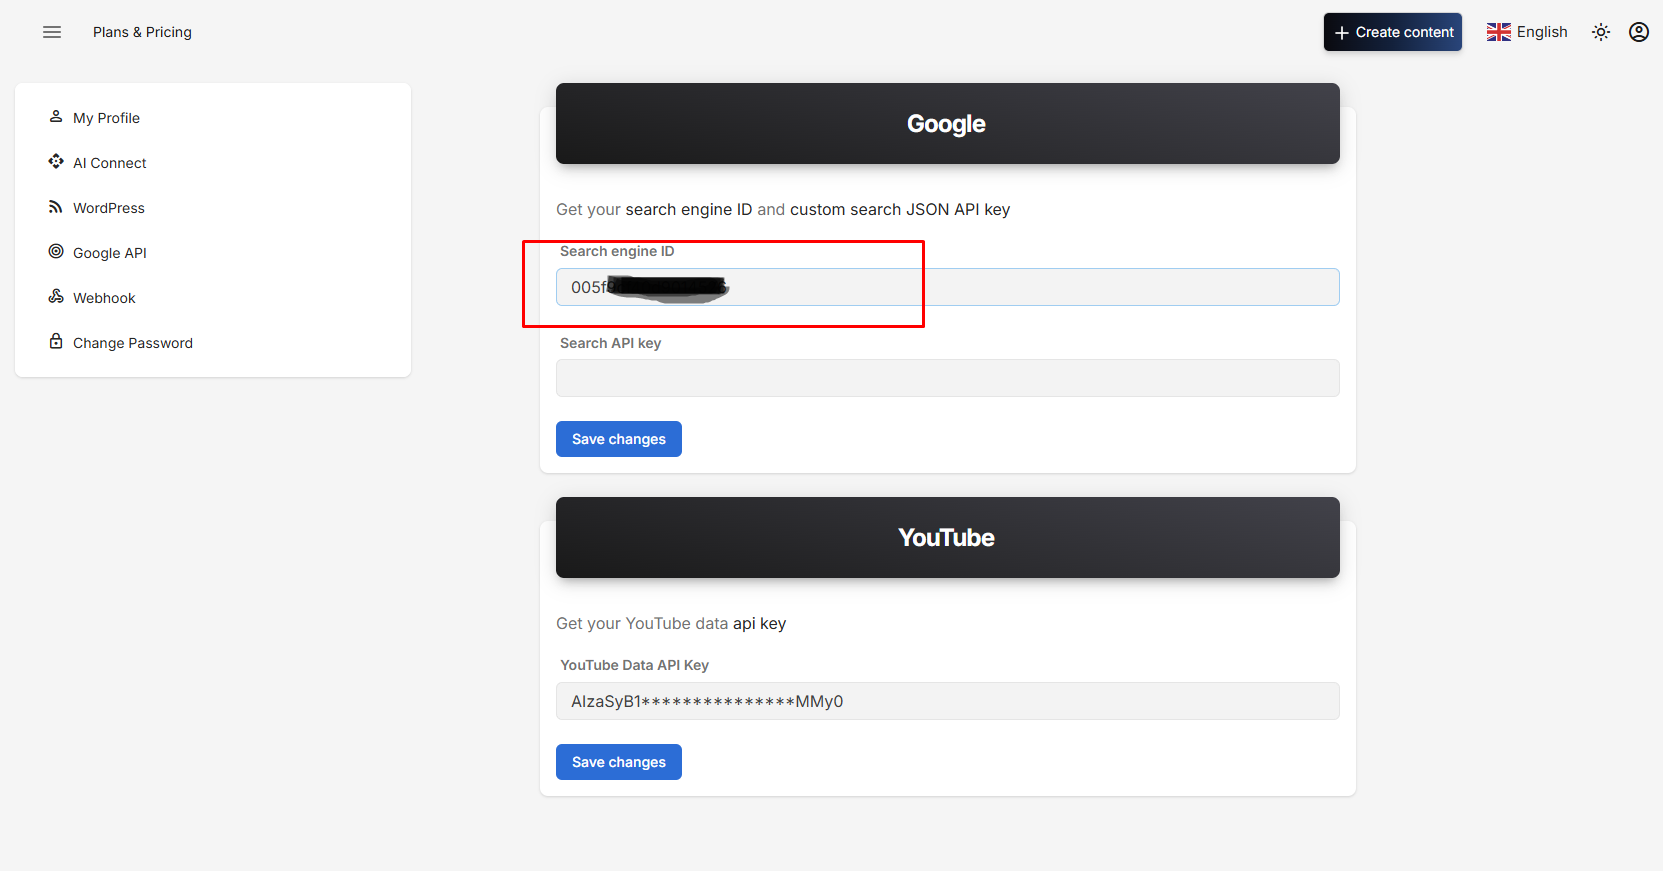
Task: Click the My Profile person icon
Action: pos(56,117)
